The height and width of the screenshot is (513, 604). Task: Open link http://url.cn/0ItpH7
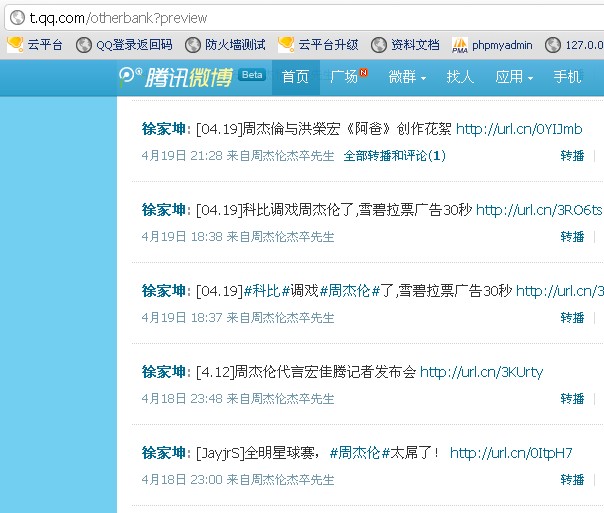pos(511,453)
